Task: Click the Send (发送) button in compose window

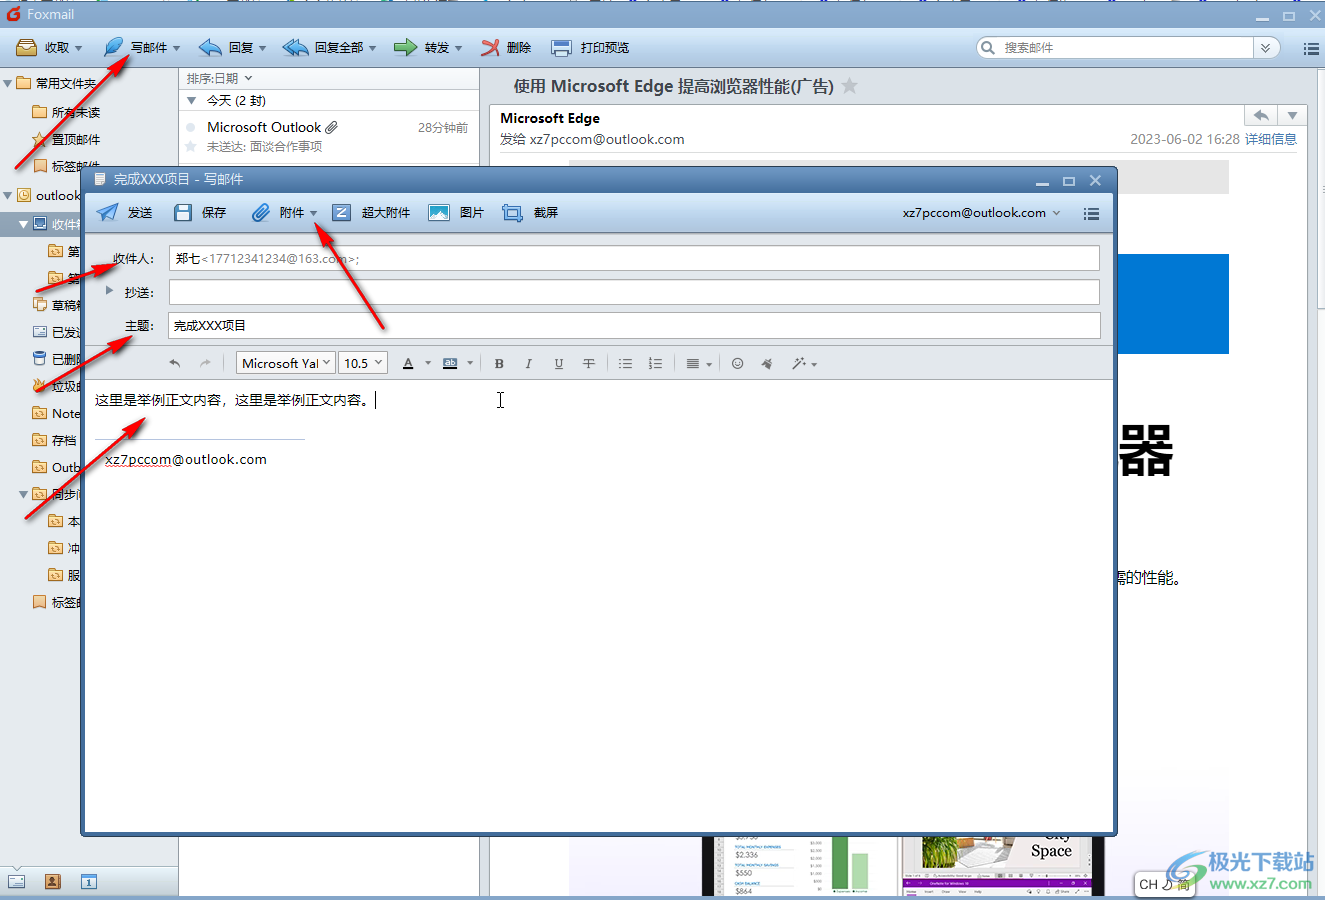Action: click(125, 213)
